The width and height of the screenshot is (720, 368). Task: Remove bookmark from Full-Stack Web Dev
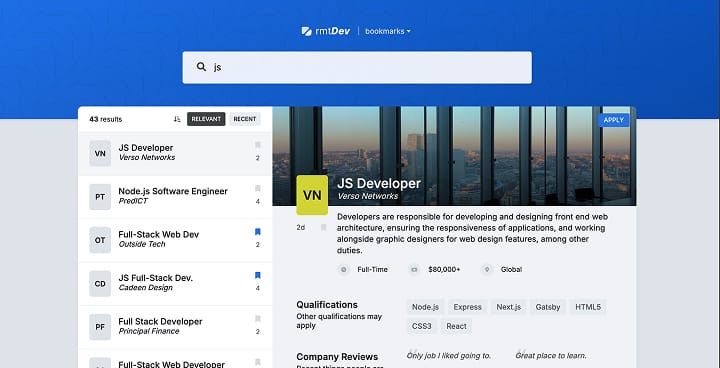coord(258,232)
